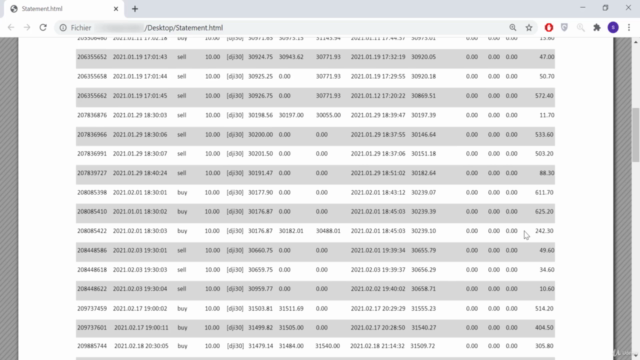Screen dimensions: 640x360
Task: Select ticket number 209885744
Action: click(92, 346)
